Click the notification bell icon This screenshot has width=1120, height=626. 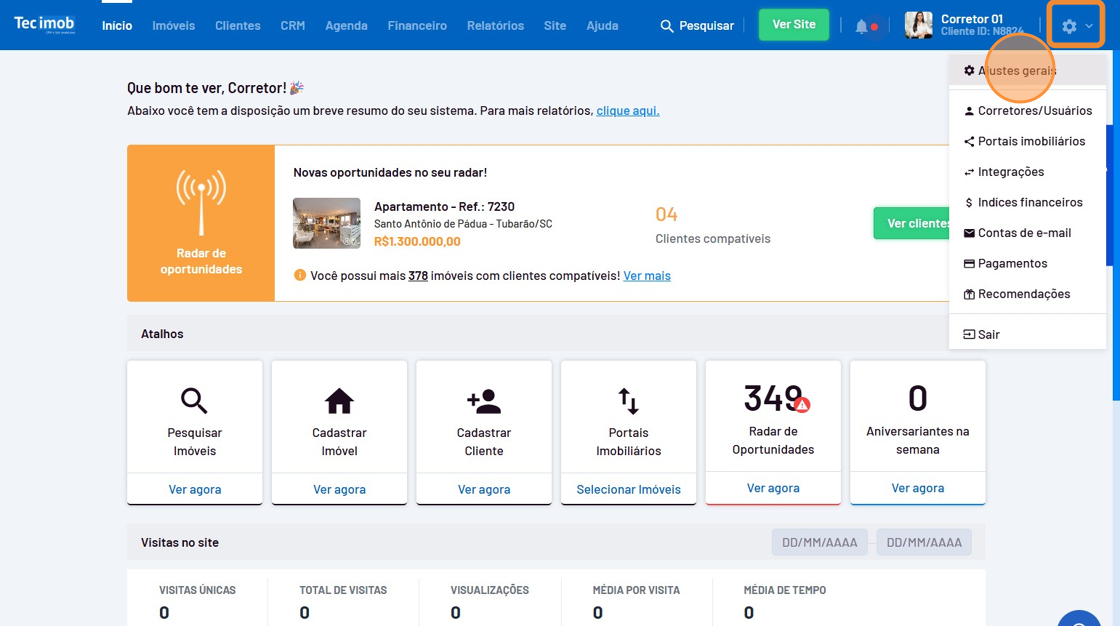tap(861, 26)
